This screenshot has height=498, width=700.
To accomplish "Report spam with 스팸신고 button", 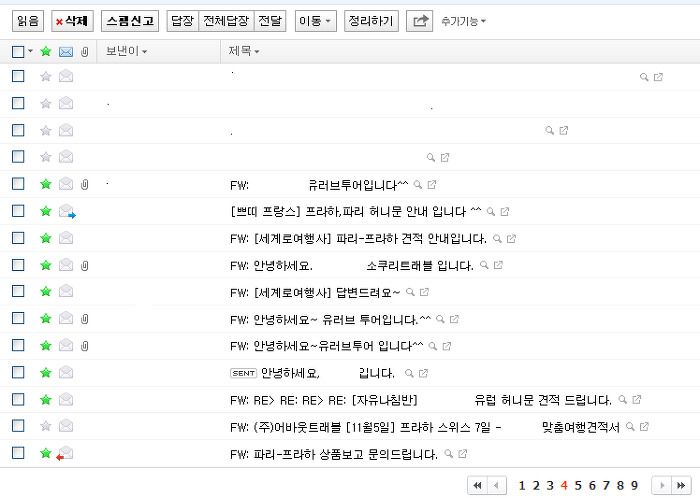I will 130,21.
